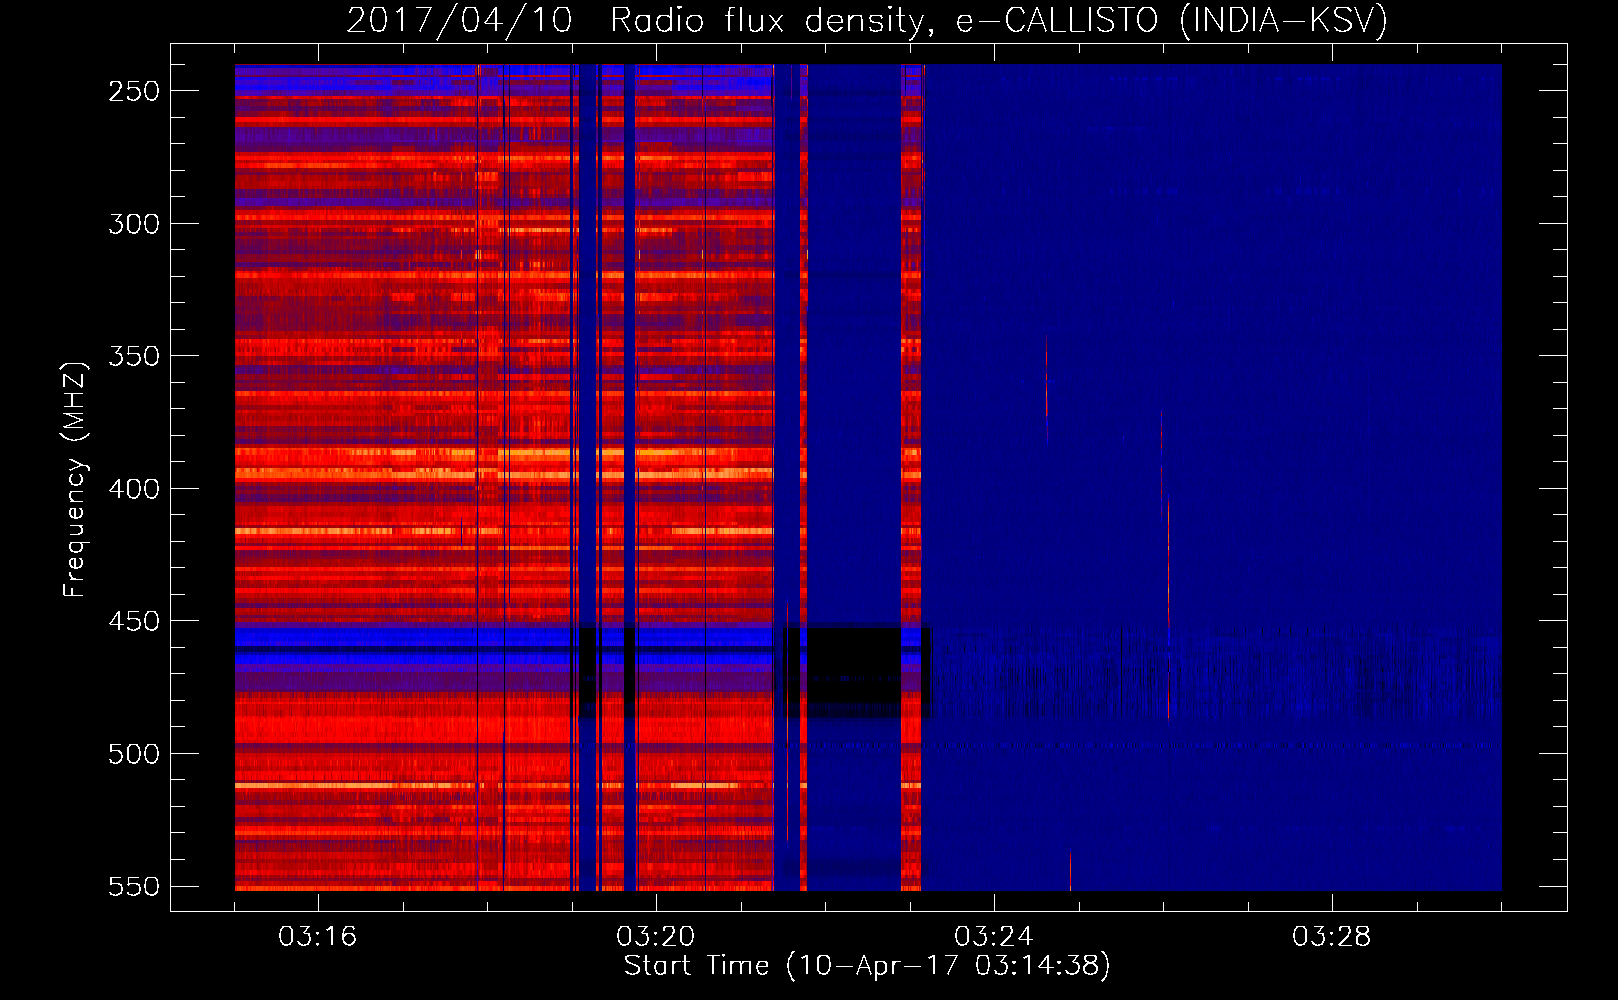Click the 'Start Time (10-Apr-17 03:14:38)' axis label
This screenshot has height=1000, width=1618.
click(867, 965)
